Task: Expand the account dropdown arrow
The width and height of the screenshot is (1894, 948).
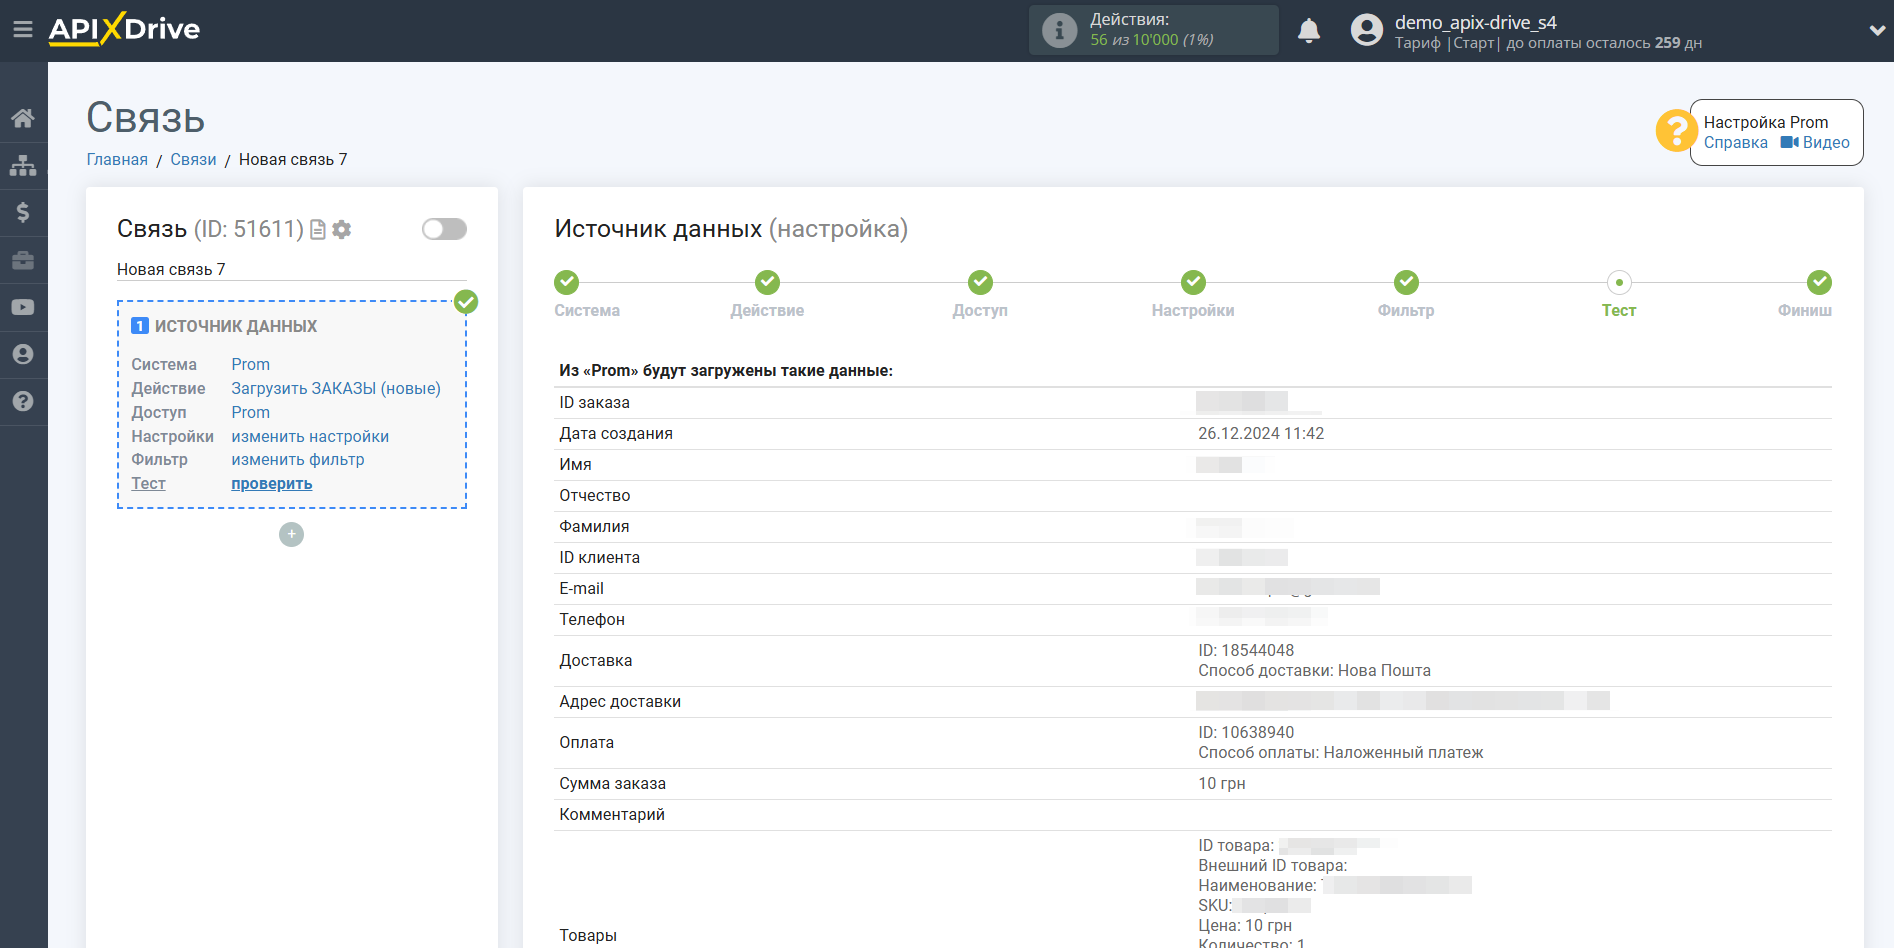Action: [x=1877, y=30]
